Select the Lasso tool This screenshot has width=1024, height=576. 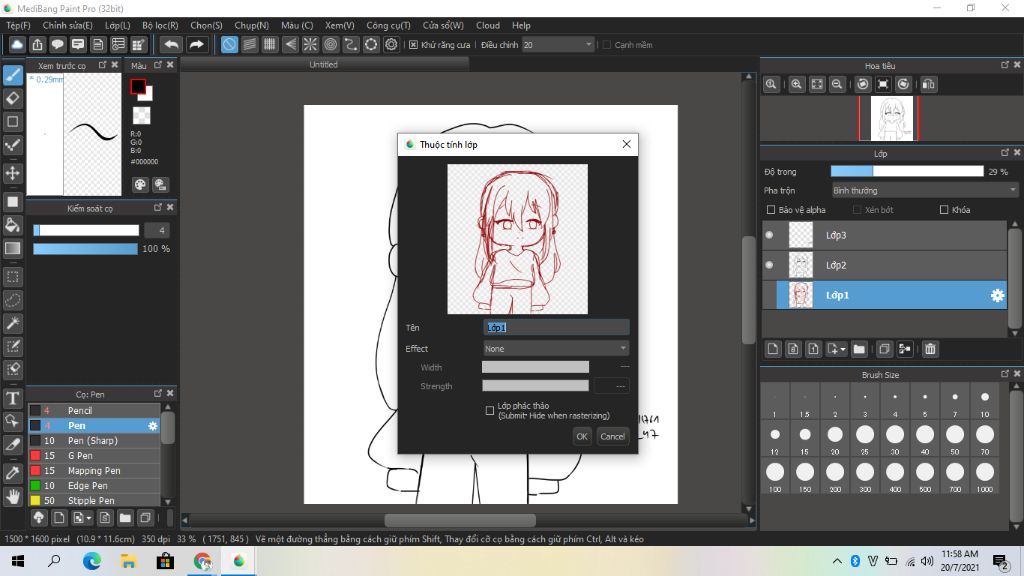click(x=12, y=300)
